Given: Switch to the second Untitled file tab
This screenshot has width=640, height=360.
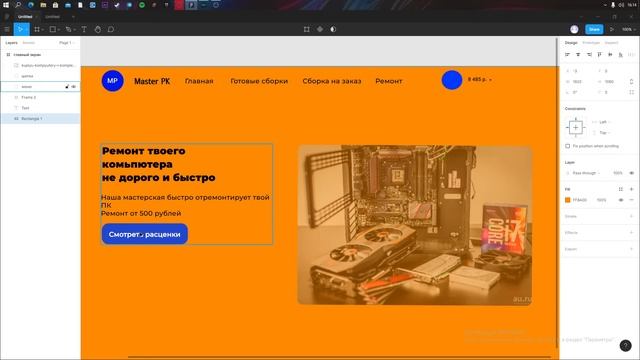Looking at the screenshot, I should point(52,17).
